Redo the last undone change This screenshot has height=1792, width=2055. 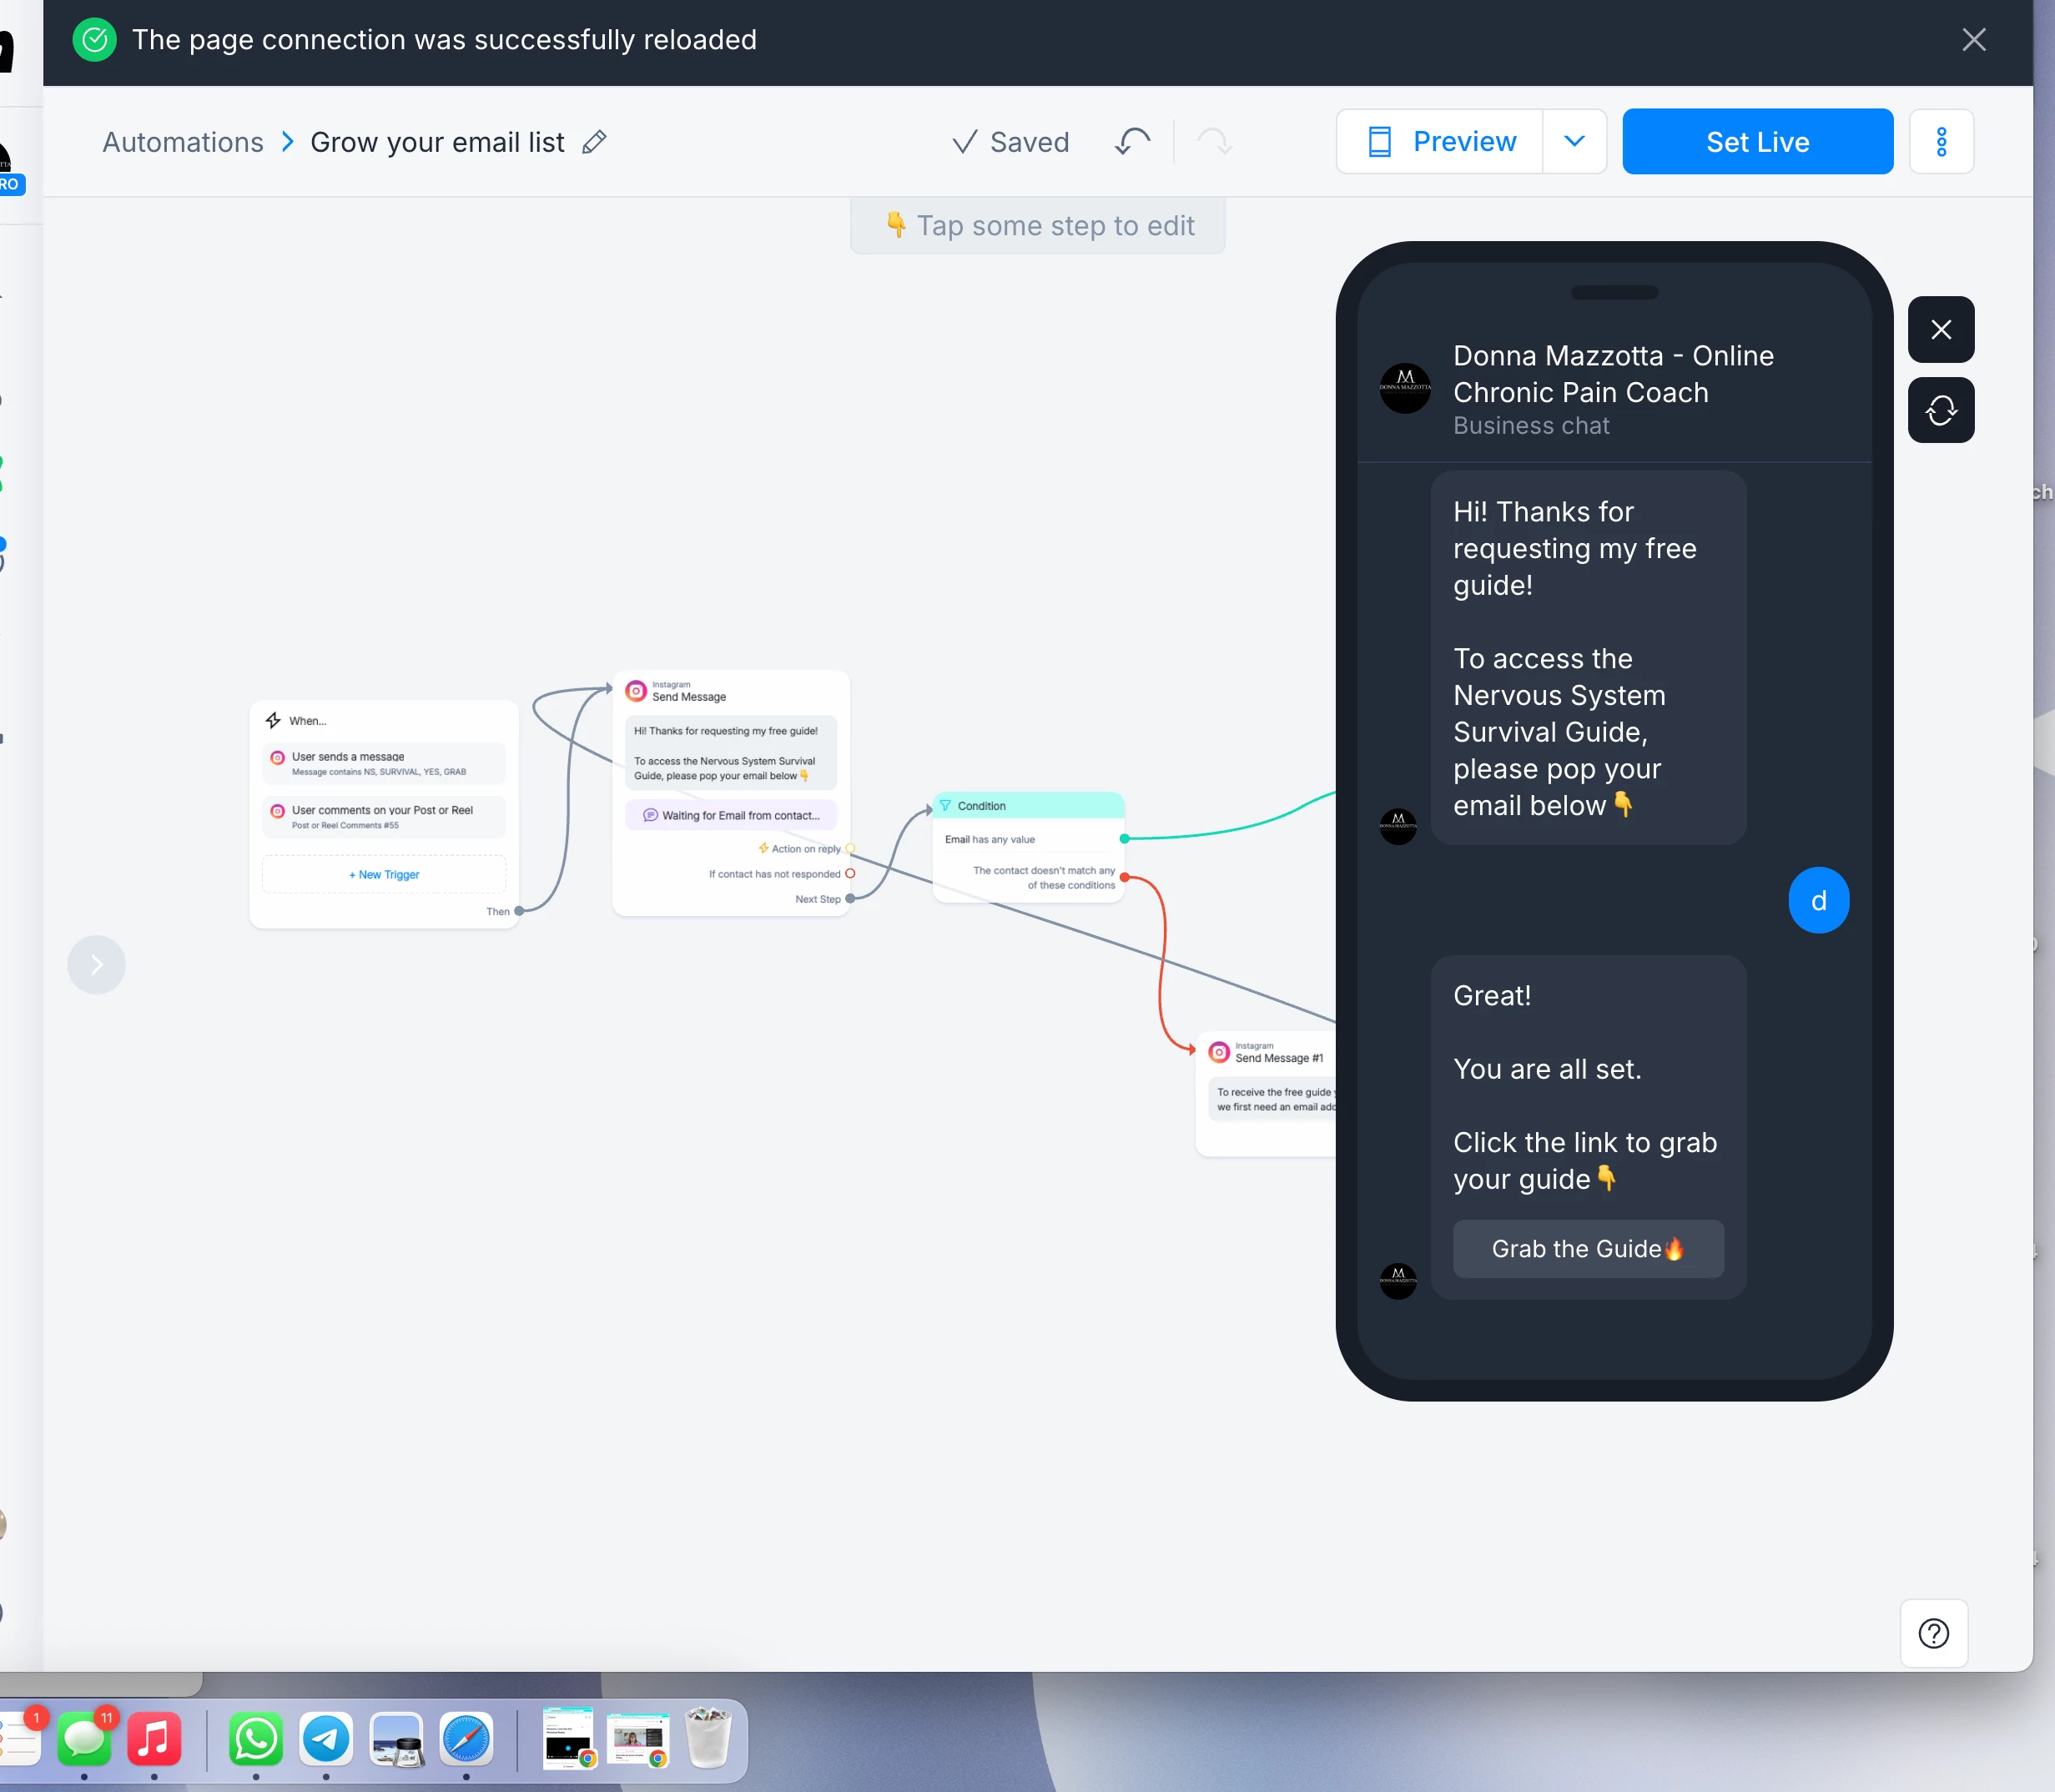pyautogui.click(x=1214, y=142)
